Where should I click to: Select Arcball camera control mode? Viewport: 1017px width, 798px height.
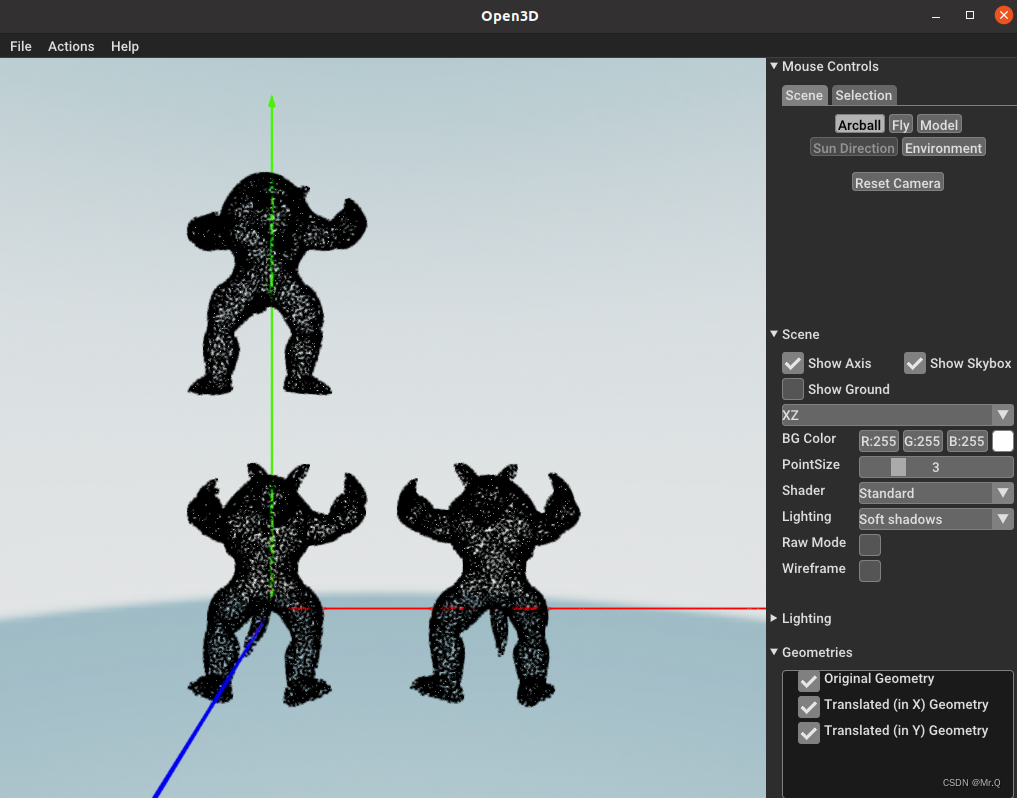pos(858,124)
